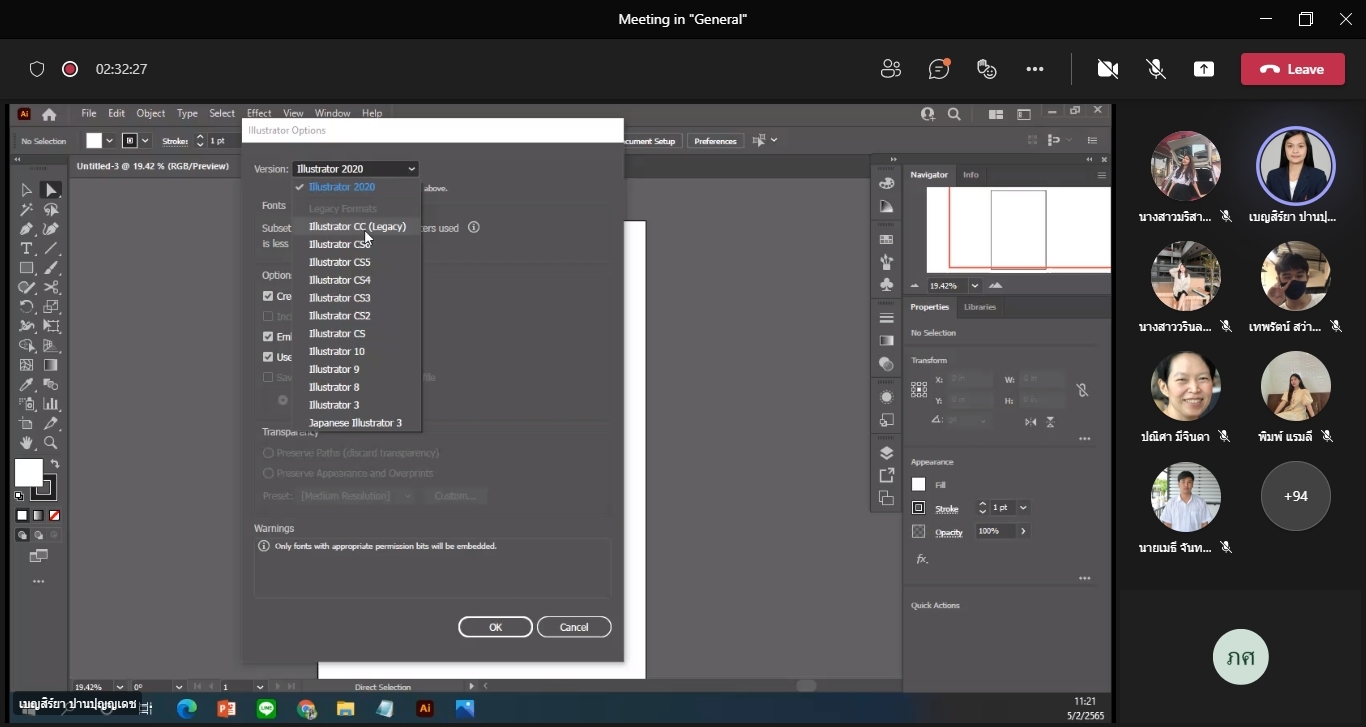Show the +94 more participants
This screenshot has width=1366, height=727.
click(x=1296, y=496)
